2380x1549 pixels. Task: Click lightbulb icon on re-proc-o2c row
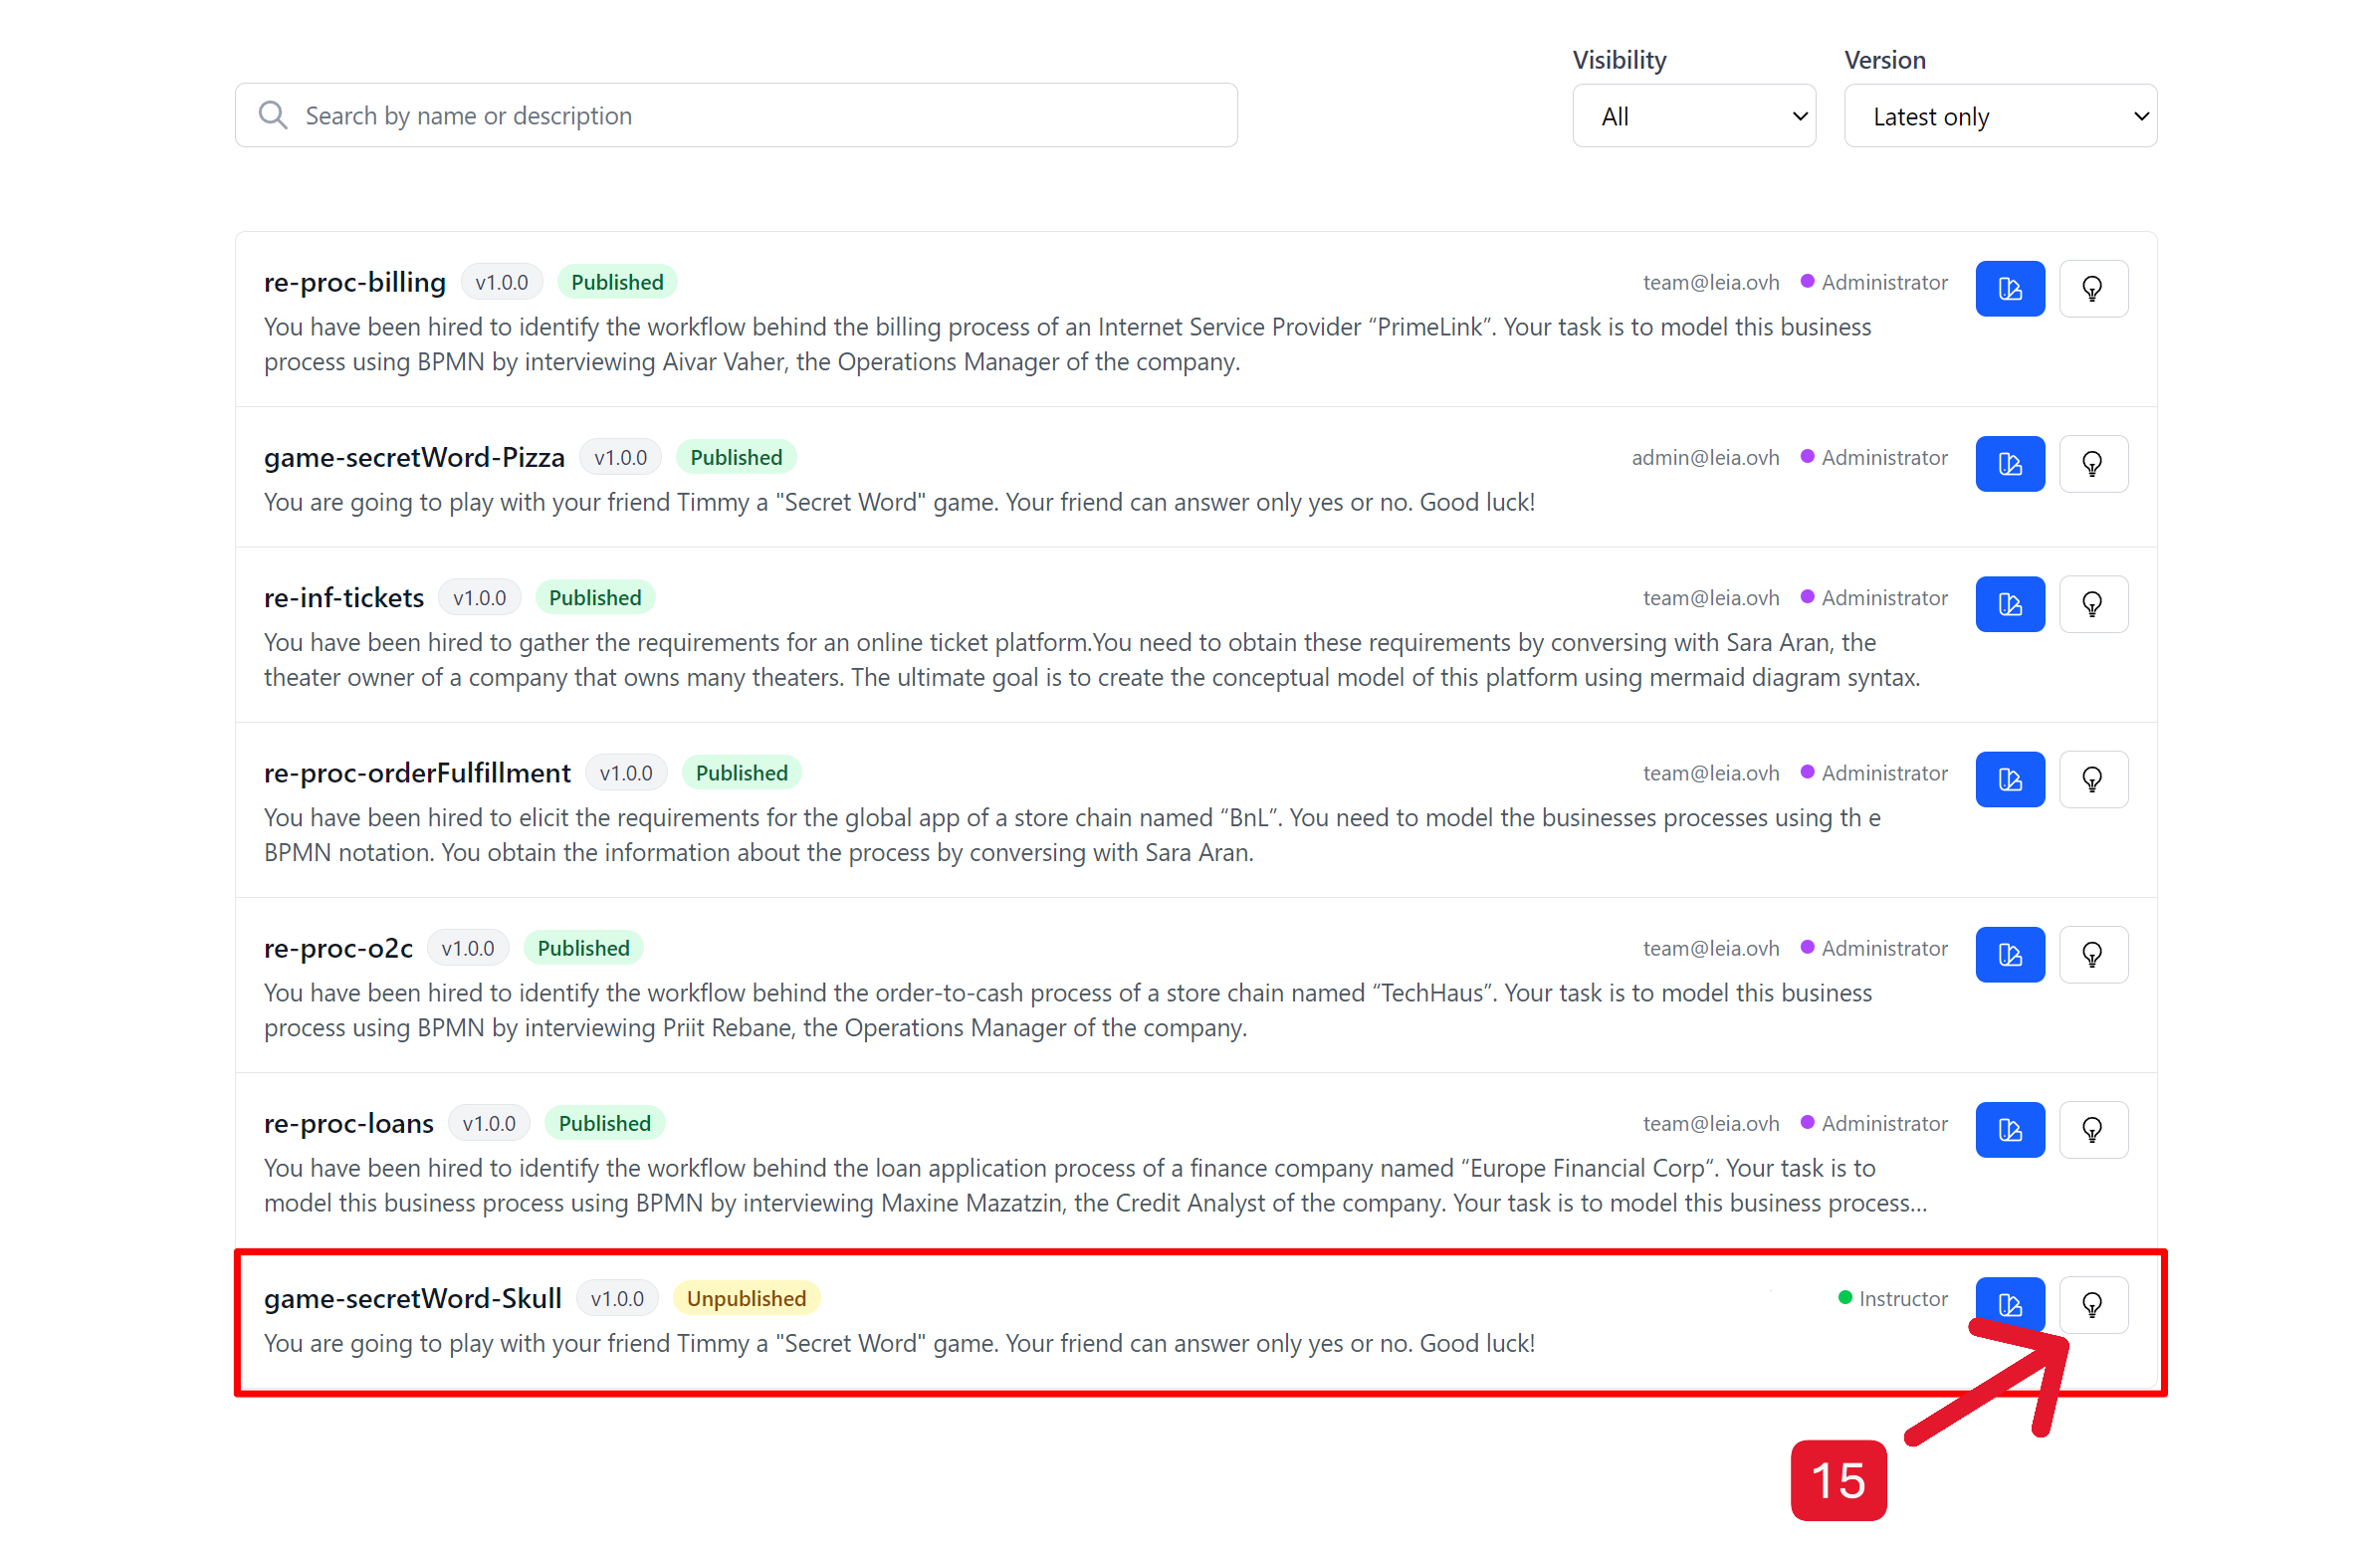2092,954
